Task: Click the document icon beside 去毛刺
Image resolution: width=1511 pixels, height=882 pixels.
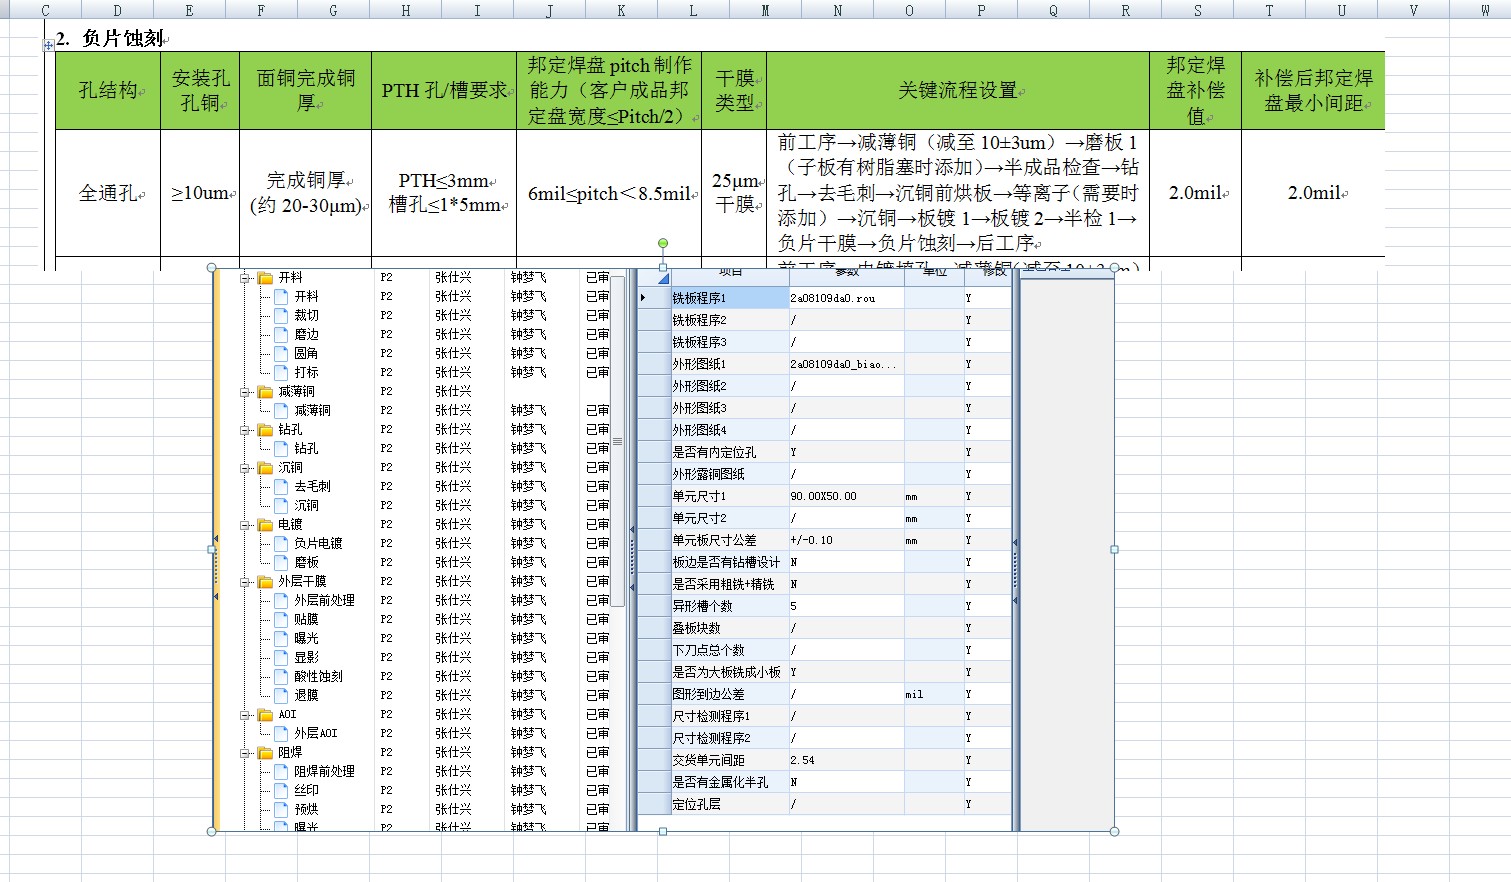Action: pyautogui.click(x=282, y=487)
